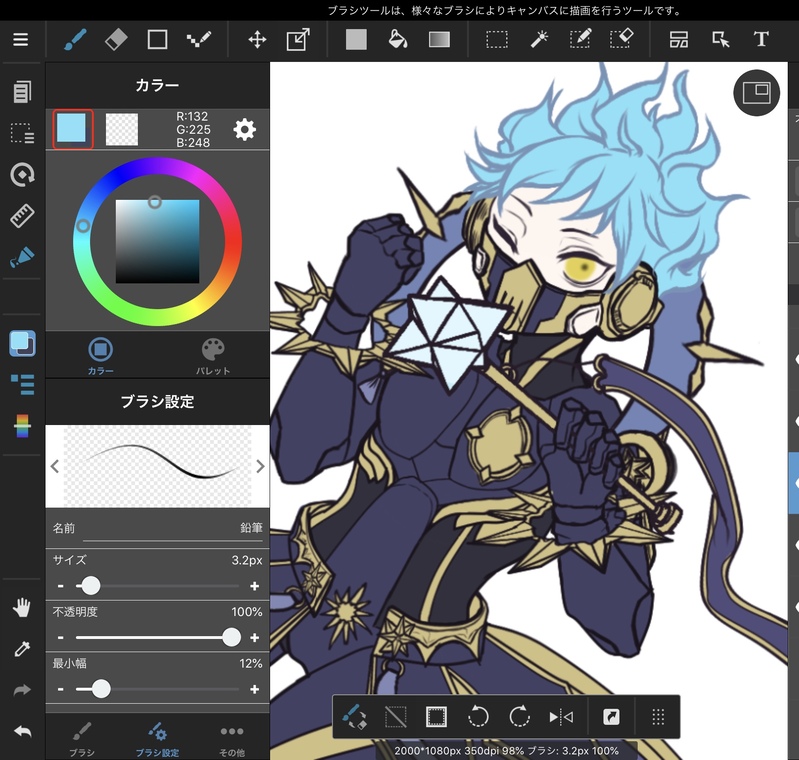This screenshot has height=760, width=799.
Task: Click the サイズ slider handle
Action: tap(91, 586)
